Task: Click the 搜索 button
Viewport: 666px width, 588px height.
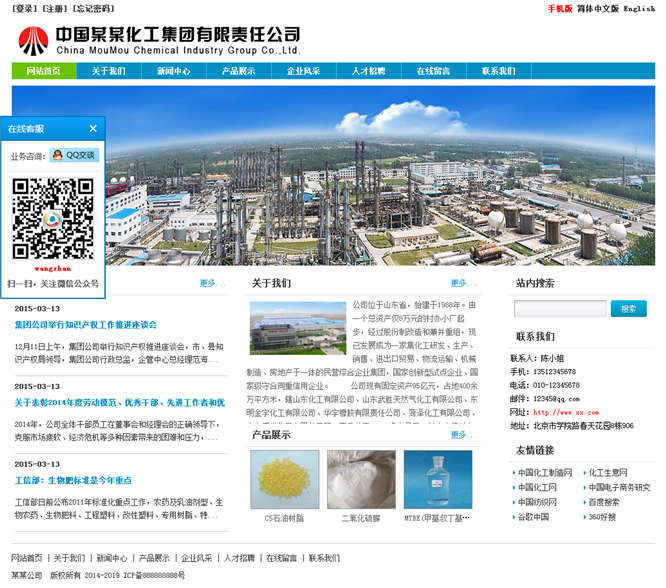Action: pos(628,309)
